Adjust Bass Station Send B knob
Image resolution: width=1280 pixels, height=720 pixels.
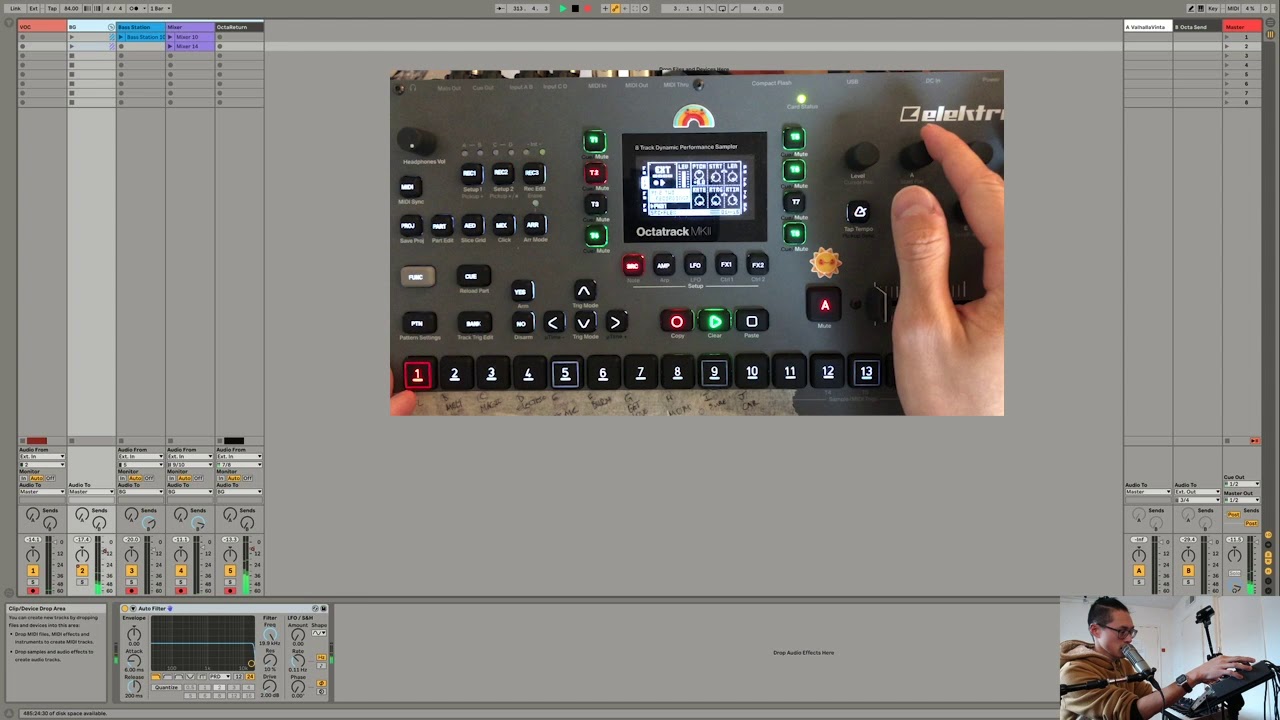click(x=148, y=523)
